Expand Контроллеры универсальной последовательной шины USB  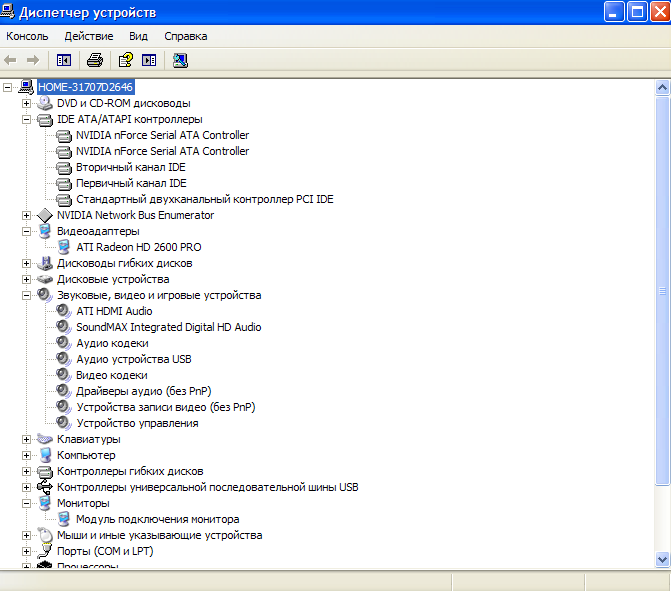26,487
